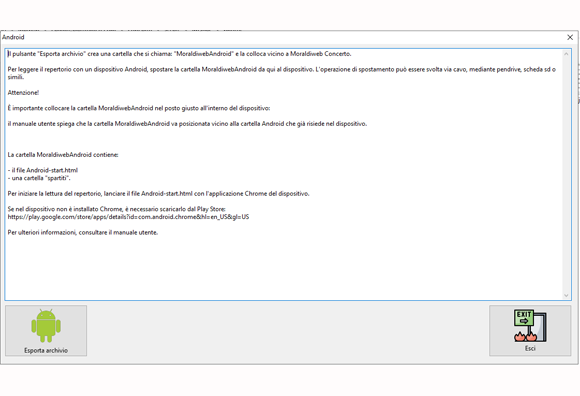
Task: Click the line '- una cartella "spartiti".'
Action: 39,178
